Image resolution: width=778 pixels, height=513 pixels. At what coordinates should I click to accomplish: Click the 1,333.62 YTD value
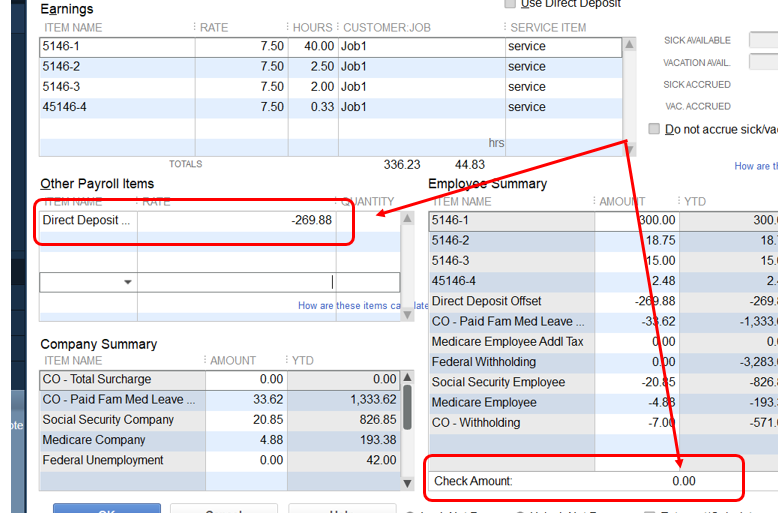click(373, 400)
